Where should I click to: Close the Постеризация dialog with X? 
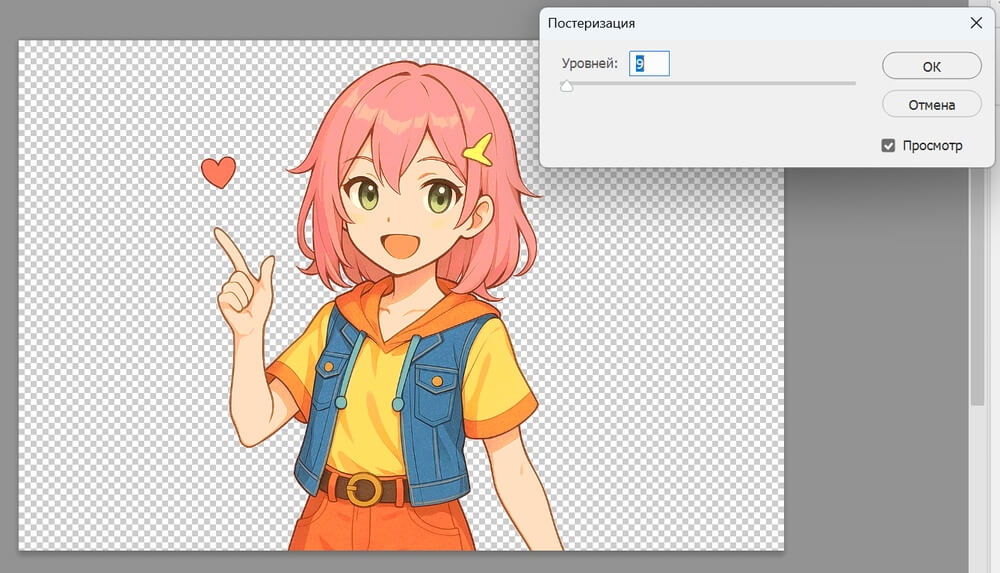coord(976,21)
